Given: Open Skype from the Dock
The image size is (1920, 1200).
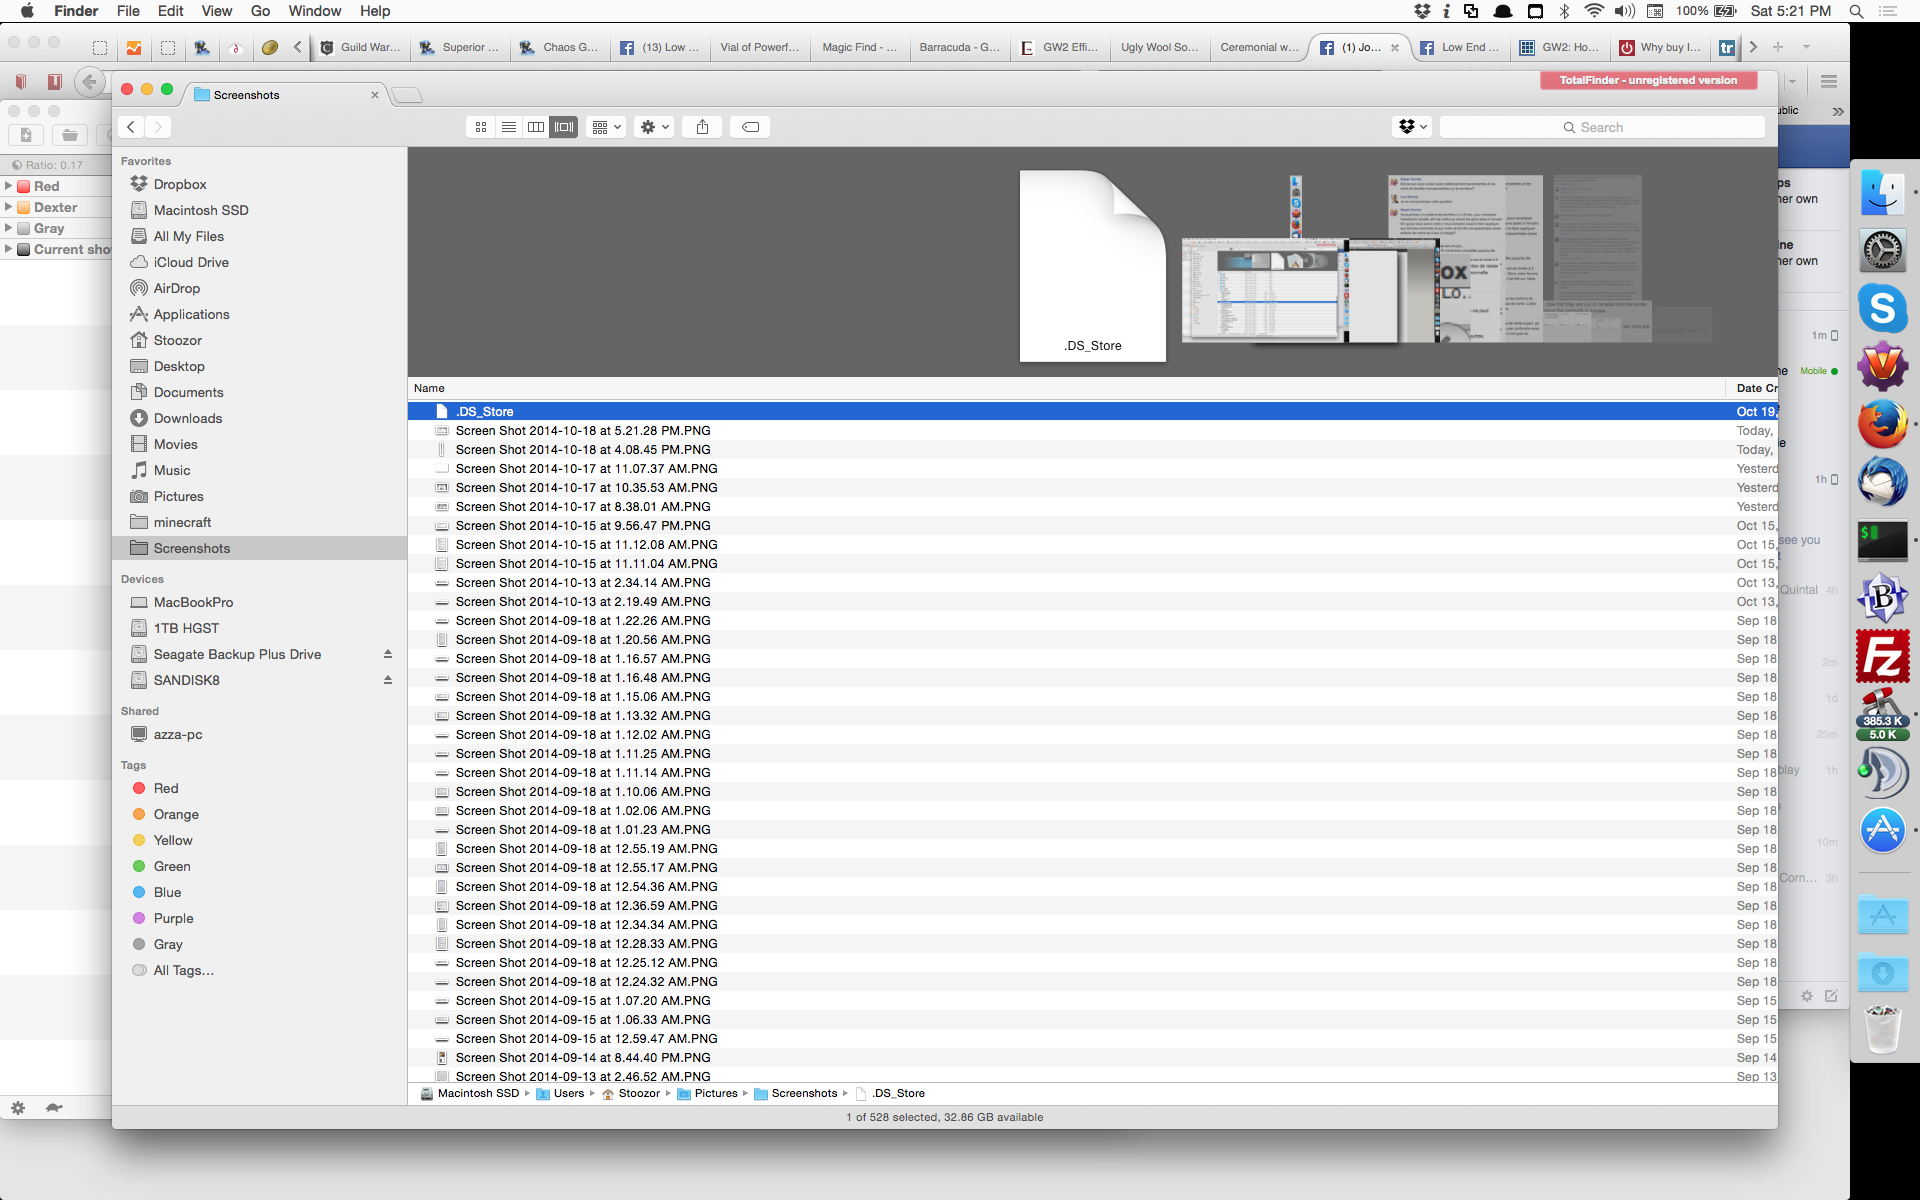Looking at the screenshot, I should point(1882,308).
